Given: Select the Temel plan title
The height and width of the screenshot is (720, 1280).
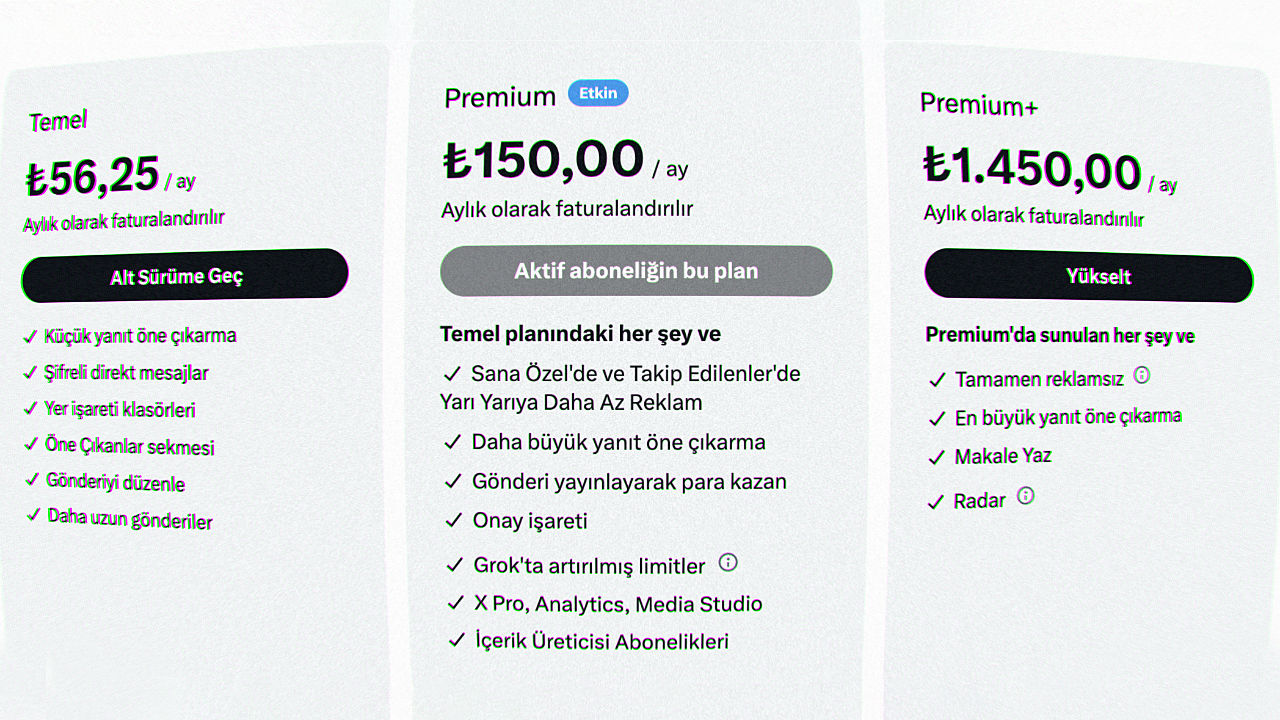Looking at the screenshot, I should coord(58,121).
